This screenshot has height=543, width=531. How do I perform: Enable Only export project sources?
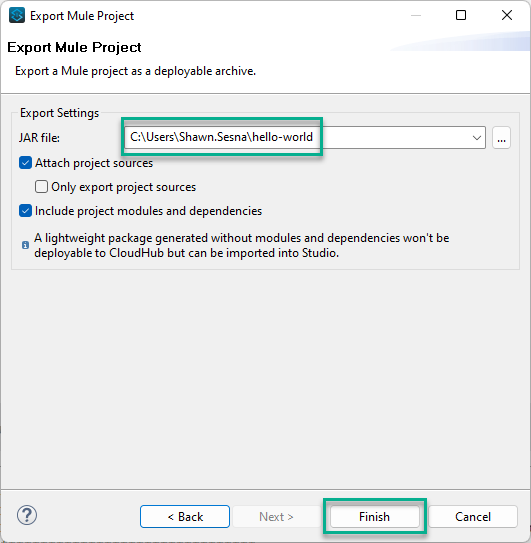click(41, 187)
